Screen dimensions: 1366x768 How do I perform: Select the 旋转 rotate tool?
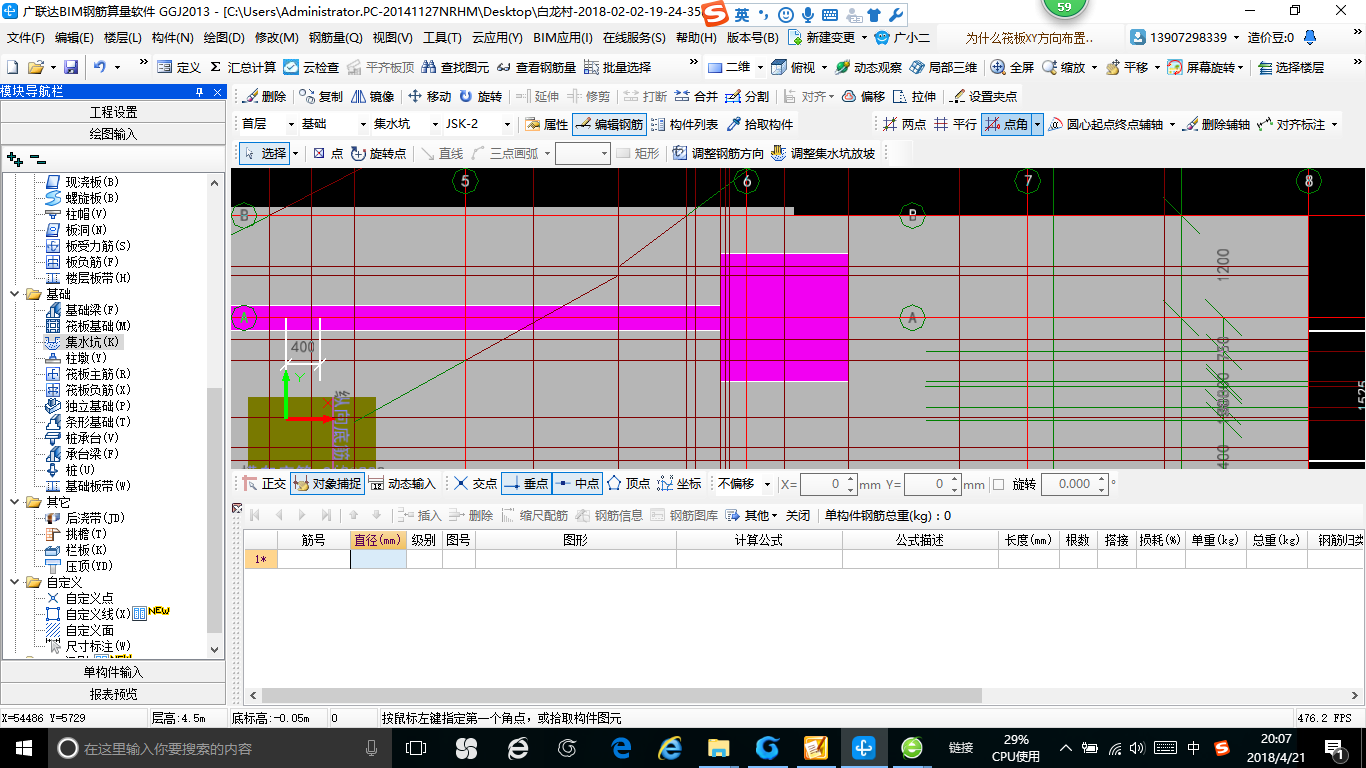[x=480, y=97]
